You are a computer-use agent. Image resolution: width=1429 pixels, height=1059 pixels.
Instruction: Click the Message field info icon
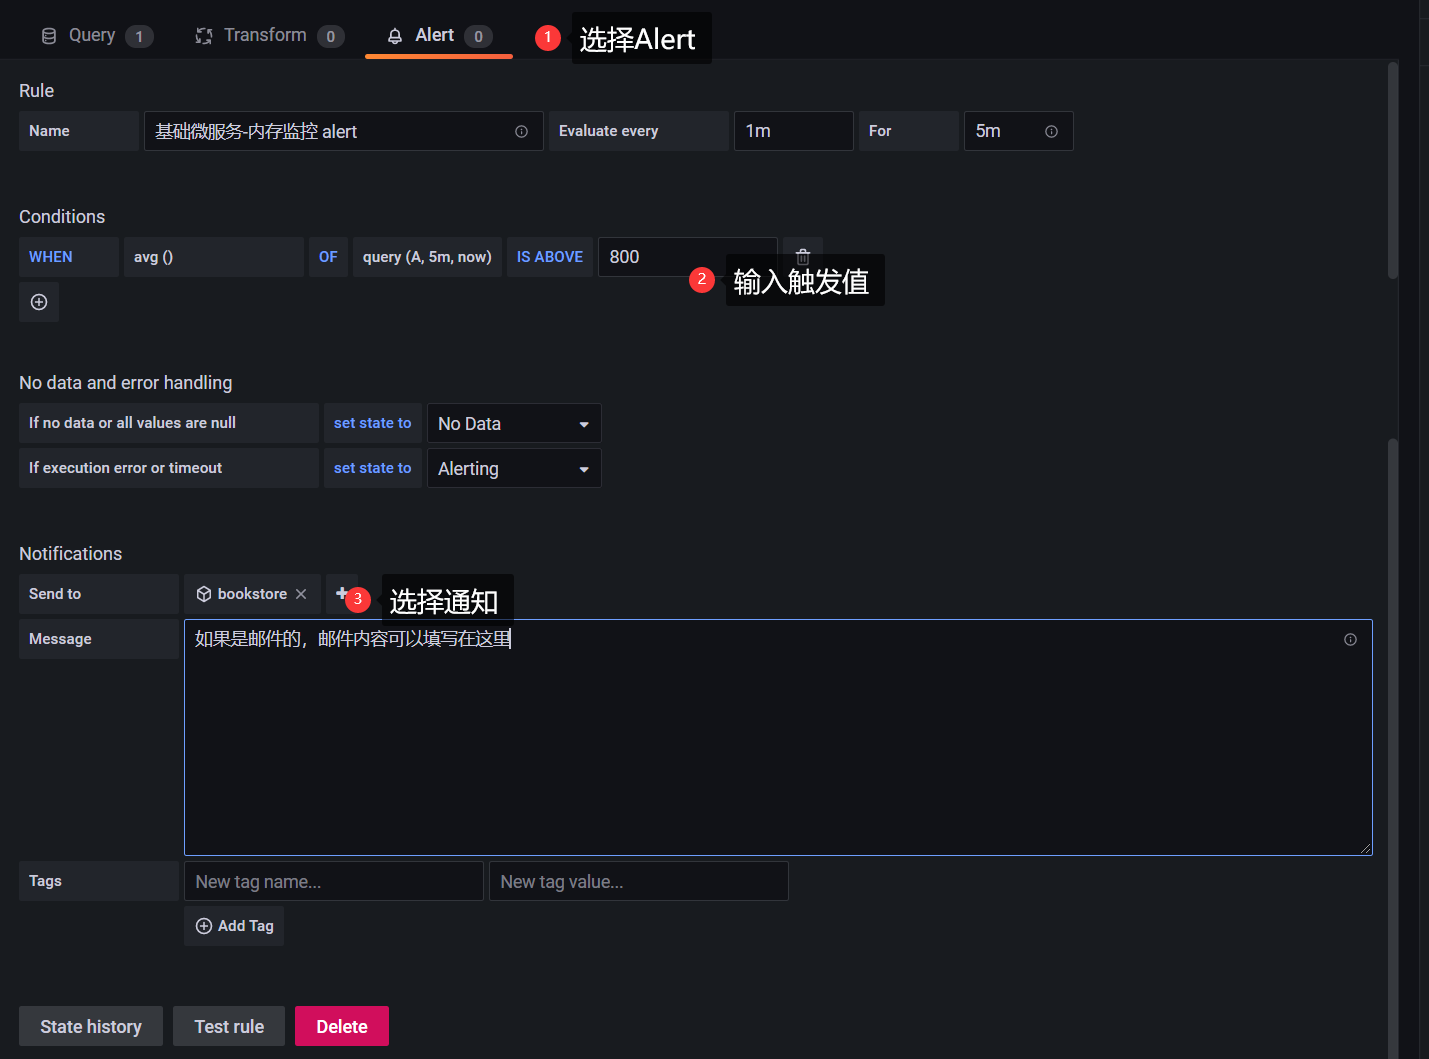(x=1350, y=640)
